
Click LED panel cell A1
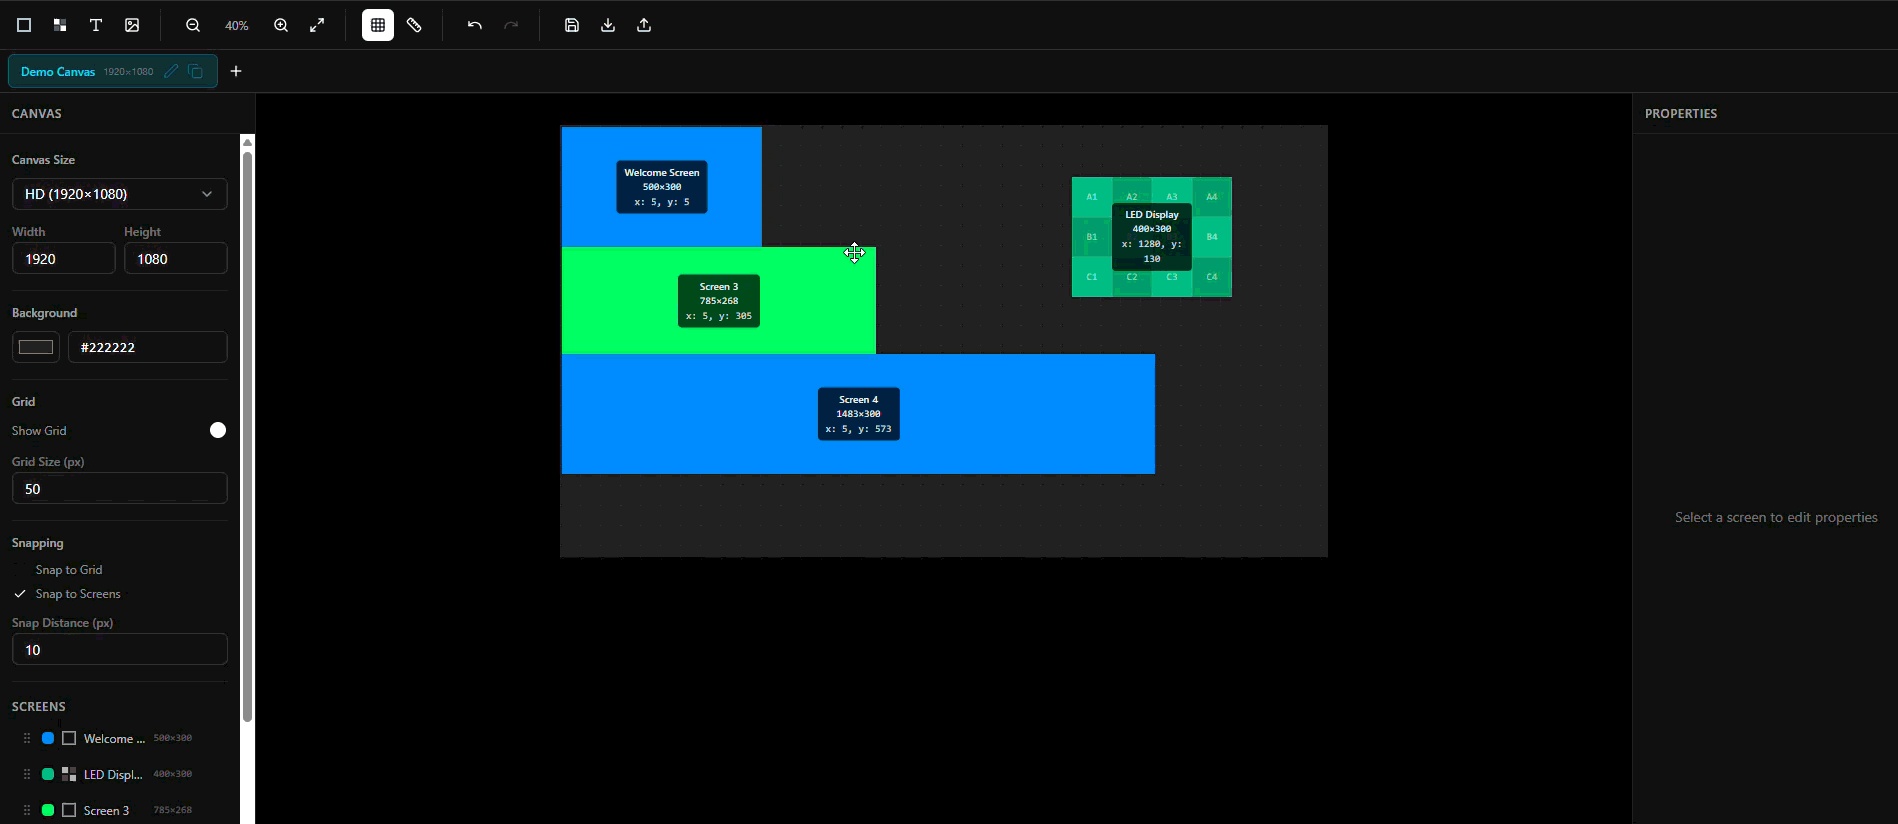pos(1092,197)
